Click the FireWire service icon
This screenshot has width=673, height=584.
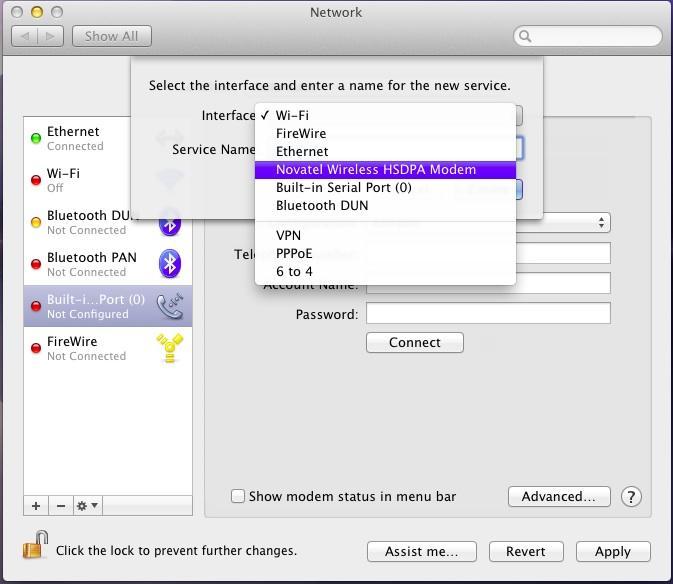[x=170, y=348]
